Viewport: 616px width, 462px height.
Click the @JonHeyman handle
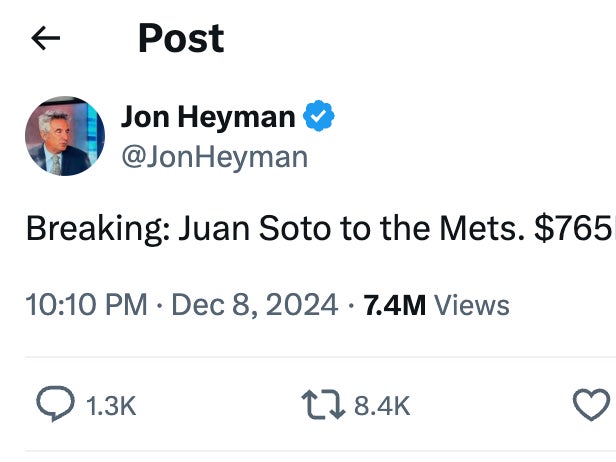tap(214, 157)
